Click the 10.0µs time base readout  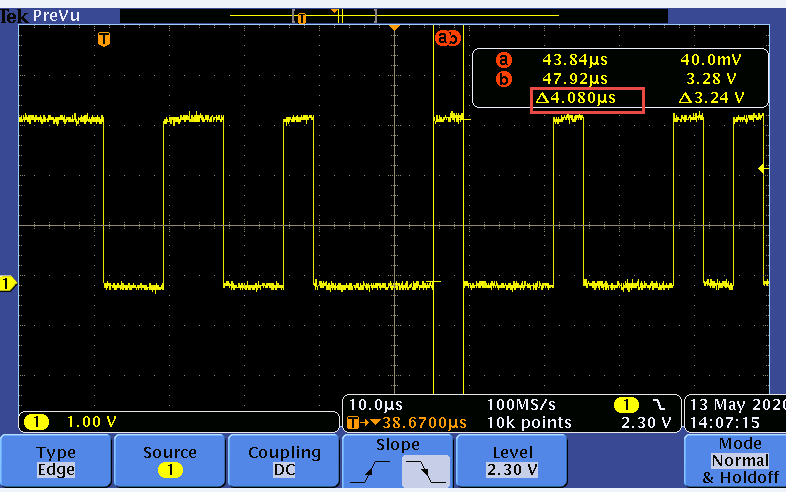click(375, 405)
